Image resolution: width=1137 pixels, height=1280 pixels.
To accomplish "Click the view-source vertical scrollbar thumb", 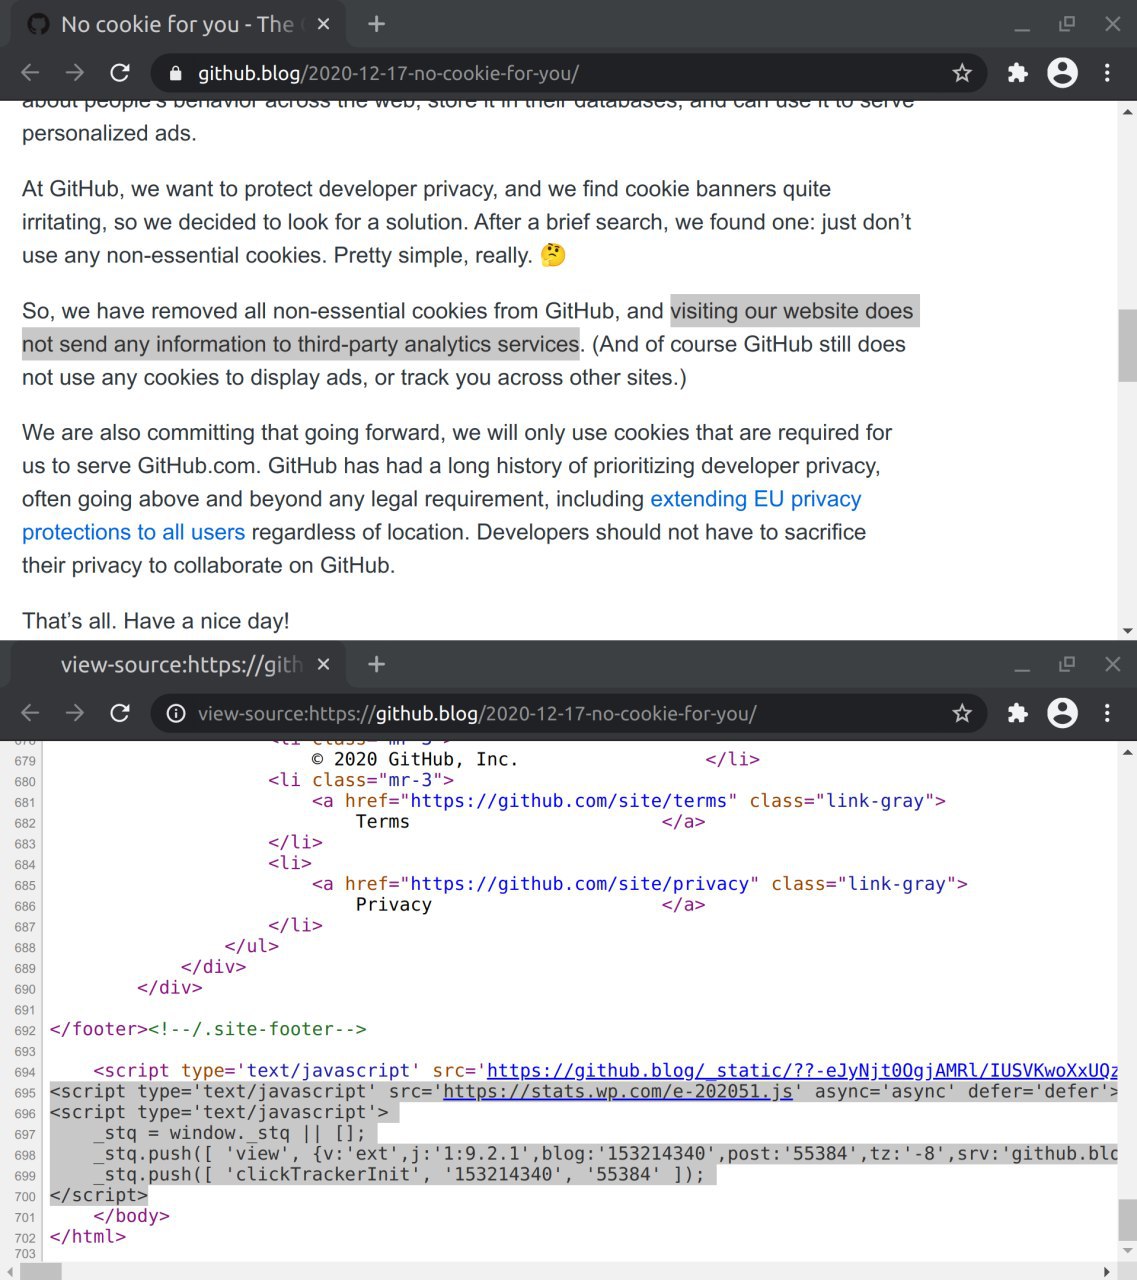I will 1127,1219.
